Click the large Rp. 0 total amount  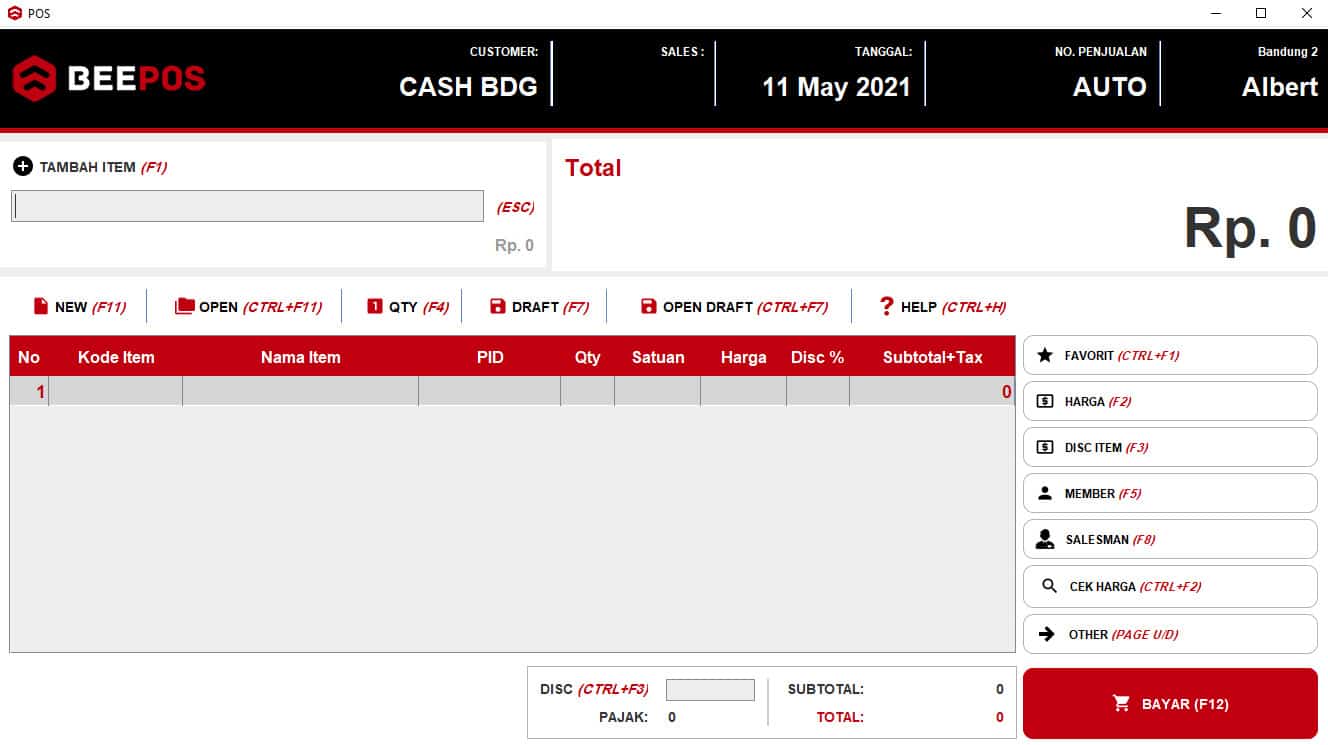click(x=1250, y=228)
